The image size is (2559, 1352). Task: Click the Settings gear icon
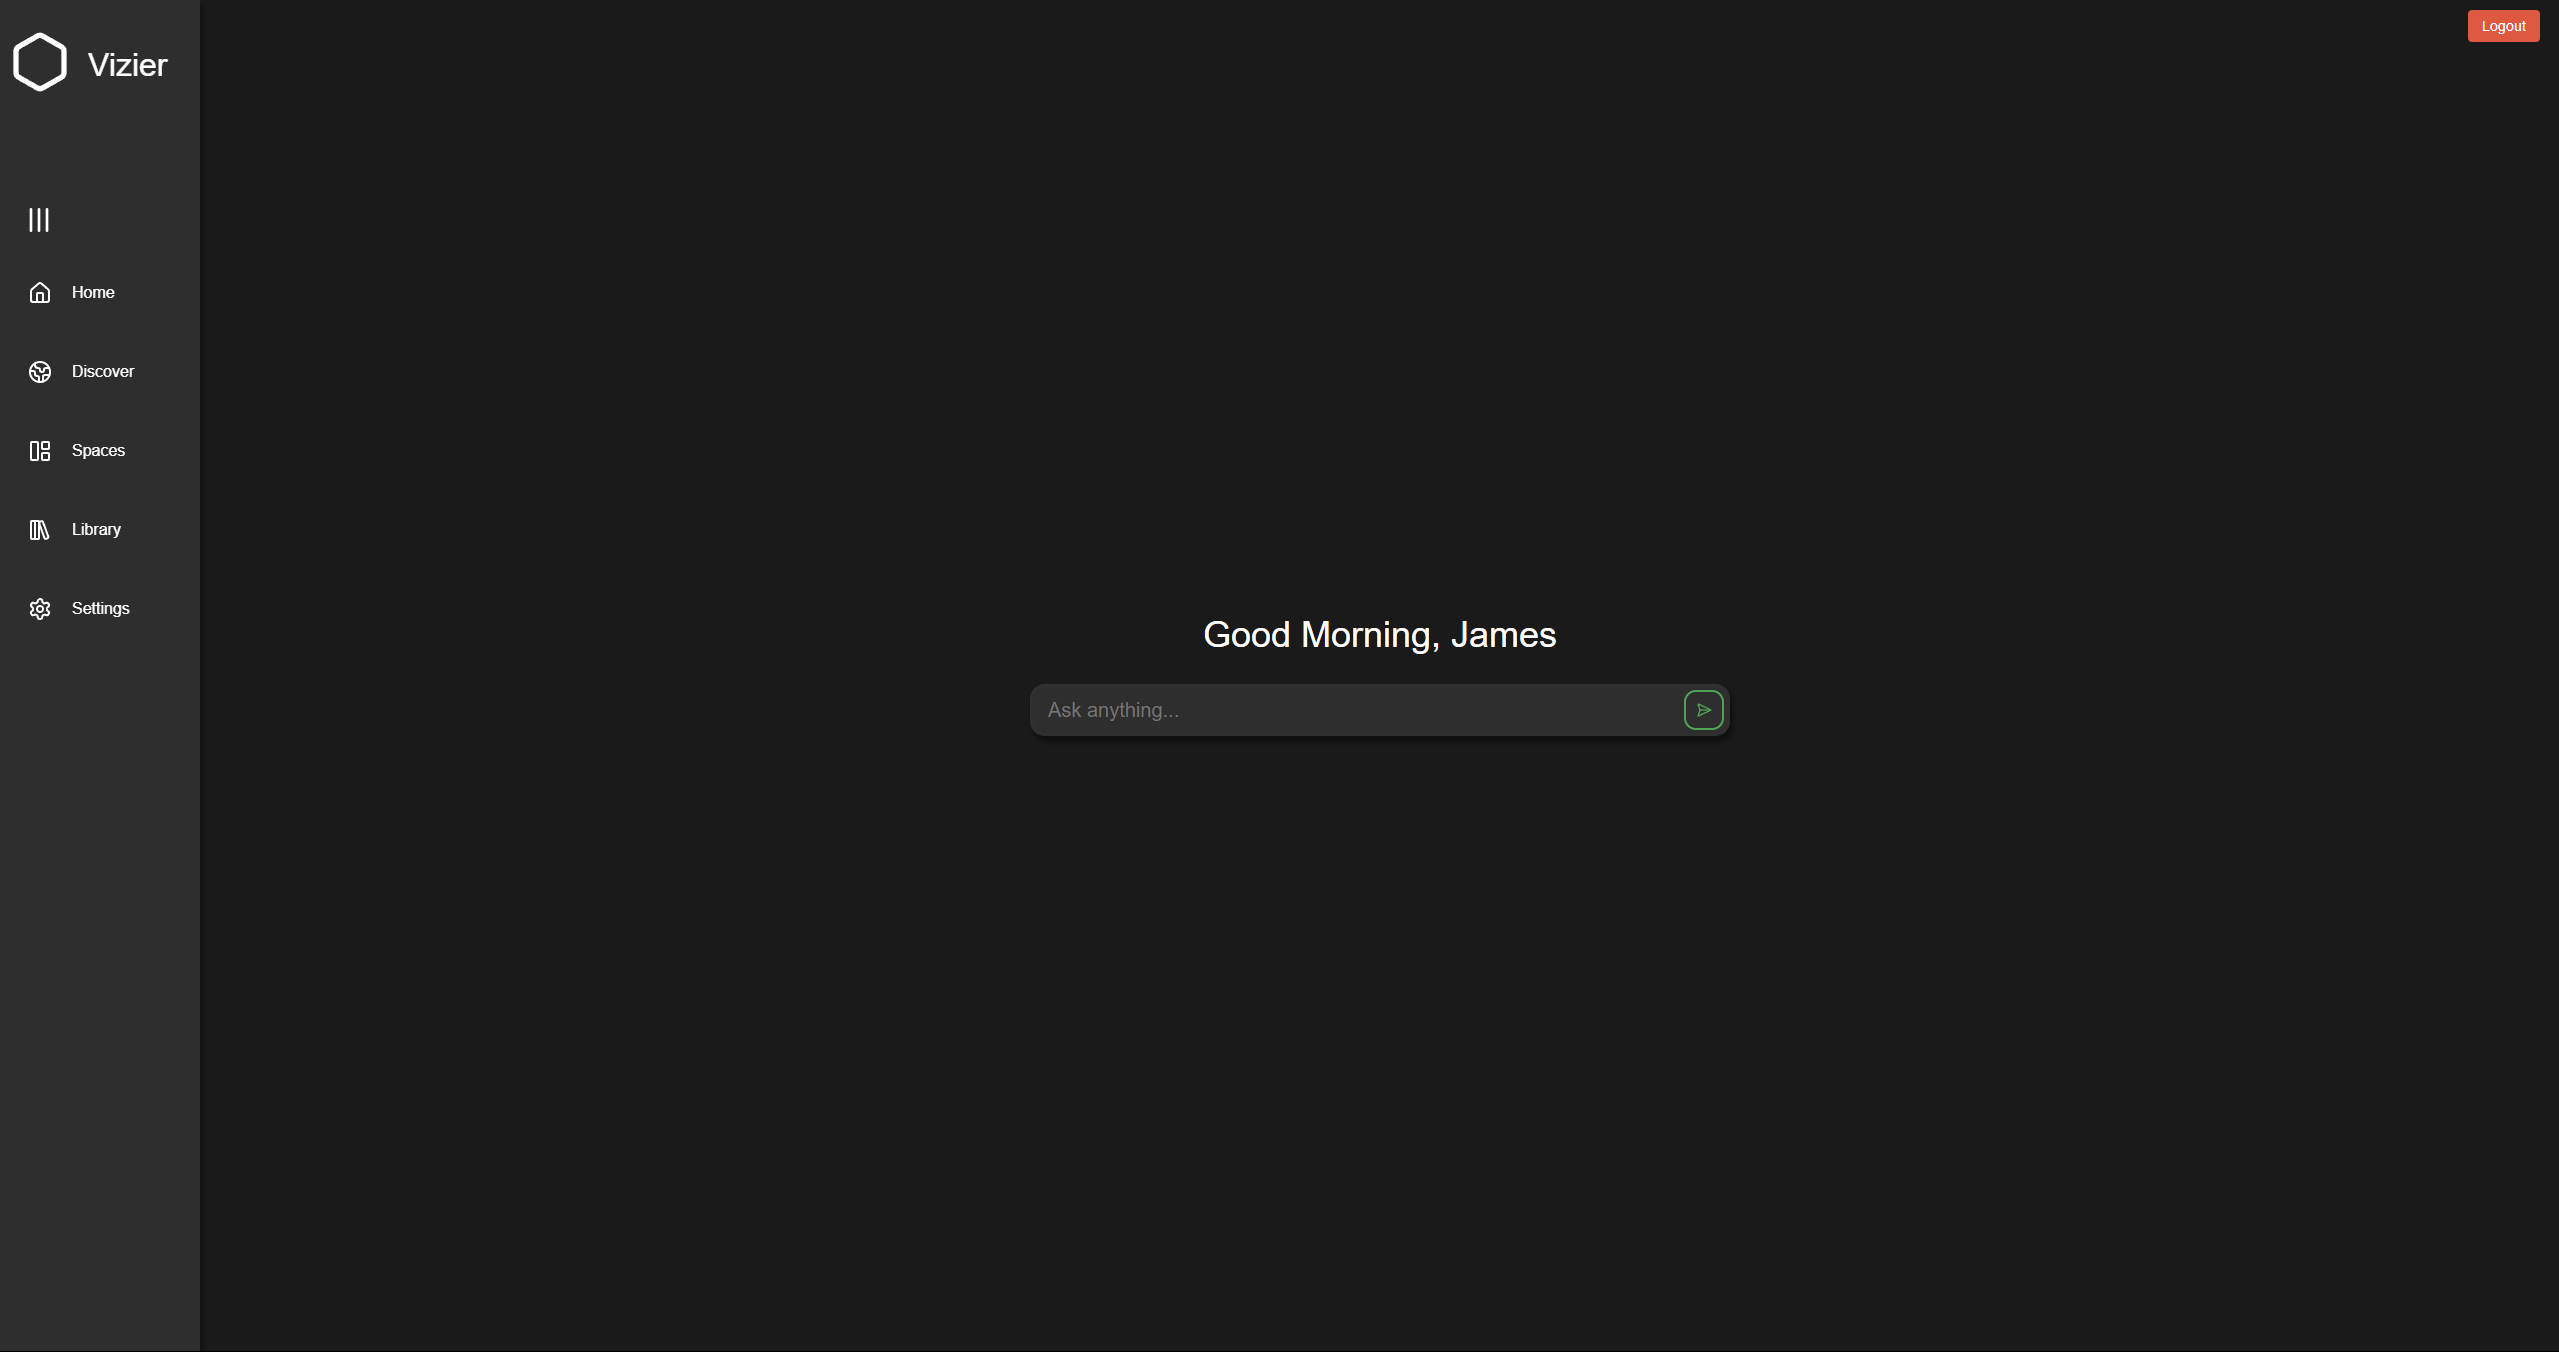(x=40, y=609)
